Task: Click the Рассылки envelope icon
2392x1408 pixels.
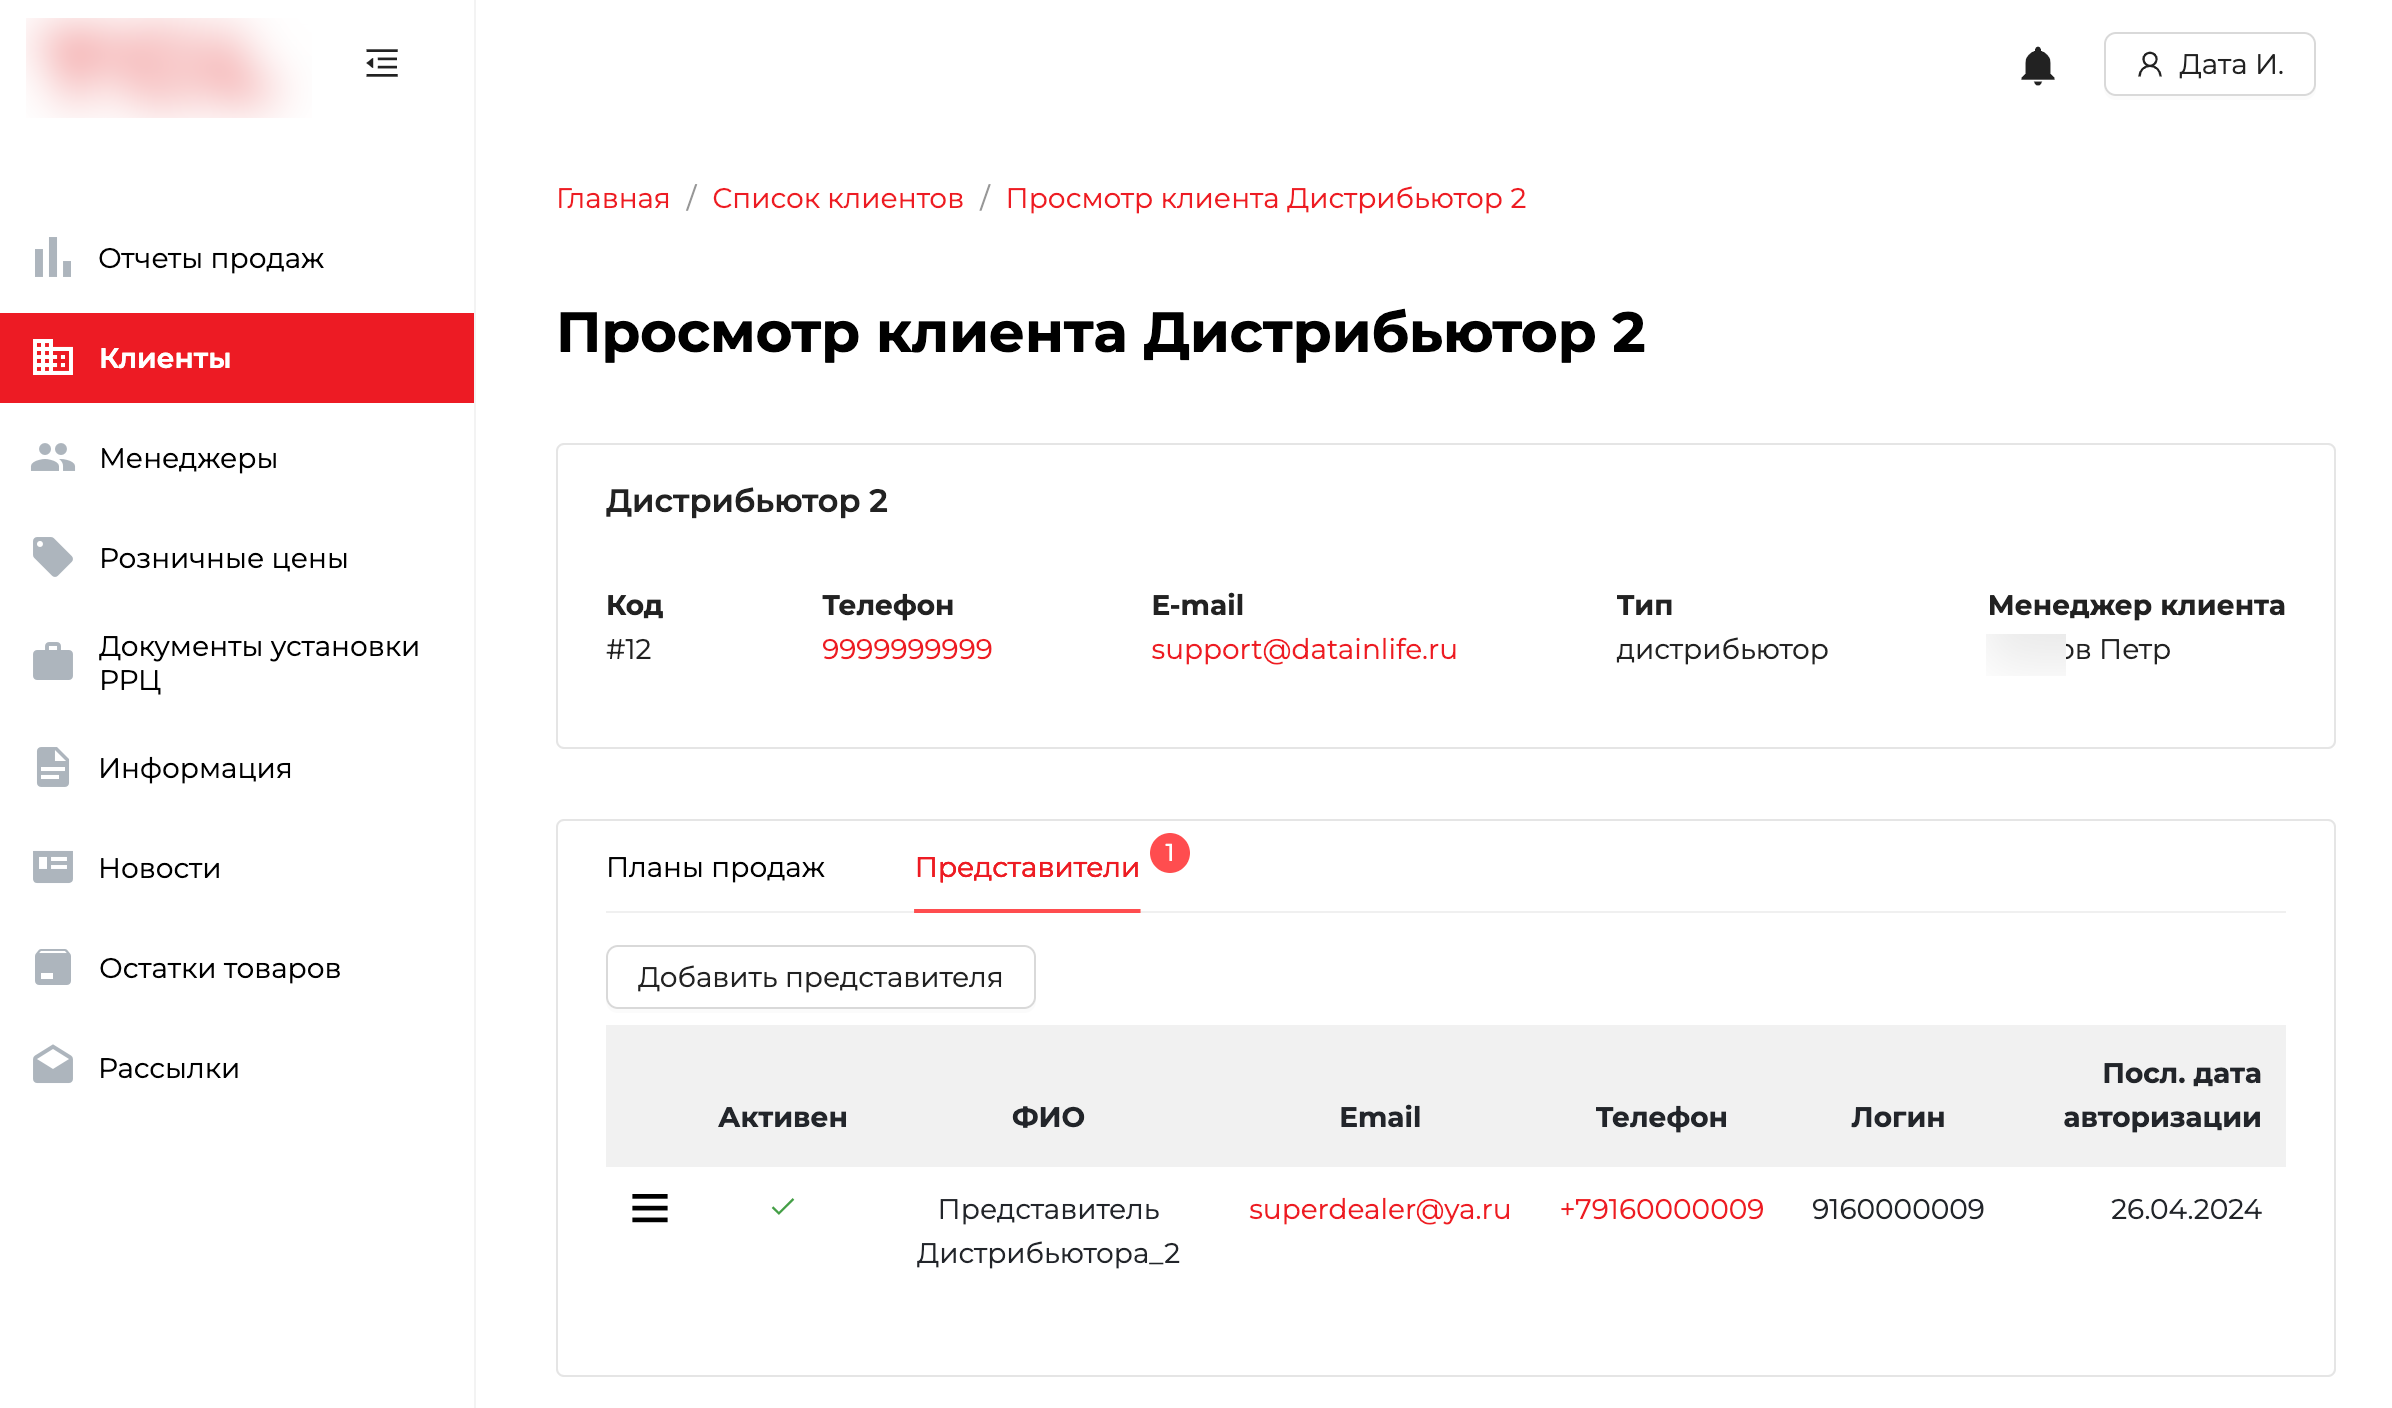Action: click(52, 1067)
